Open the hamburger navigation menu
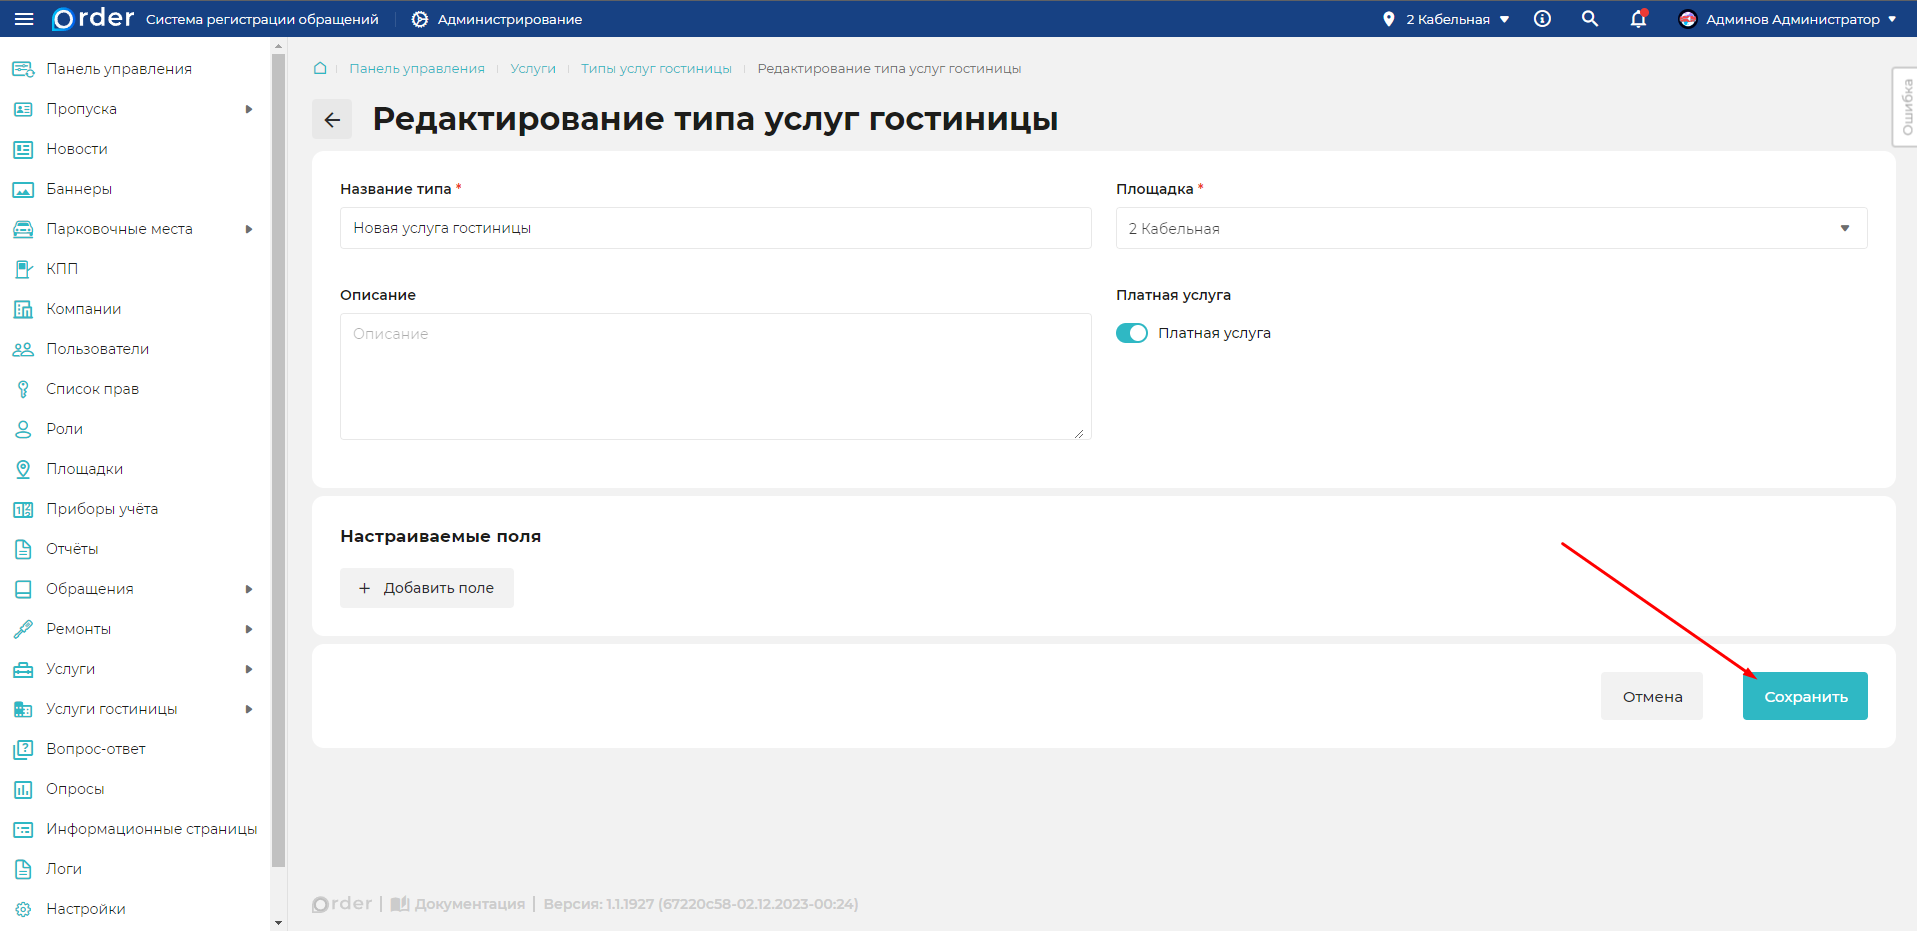This screenshot has height=931, width=1917. pyautogui.click(x=24, y=18)
